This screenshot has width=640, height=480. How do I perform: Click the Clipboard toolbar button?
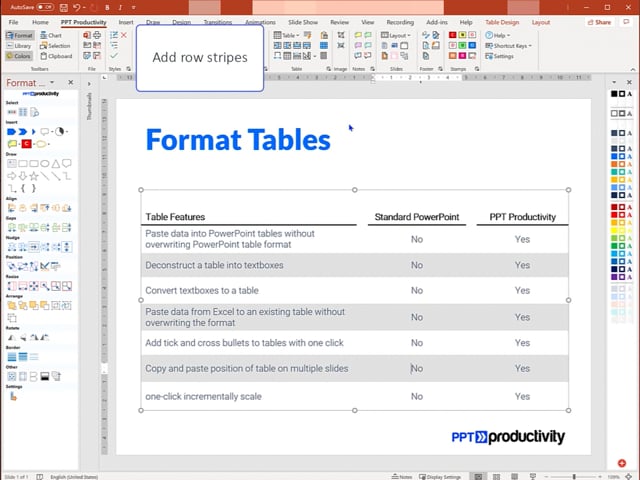click(x=56, y=56)
